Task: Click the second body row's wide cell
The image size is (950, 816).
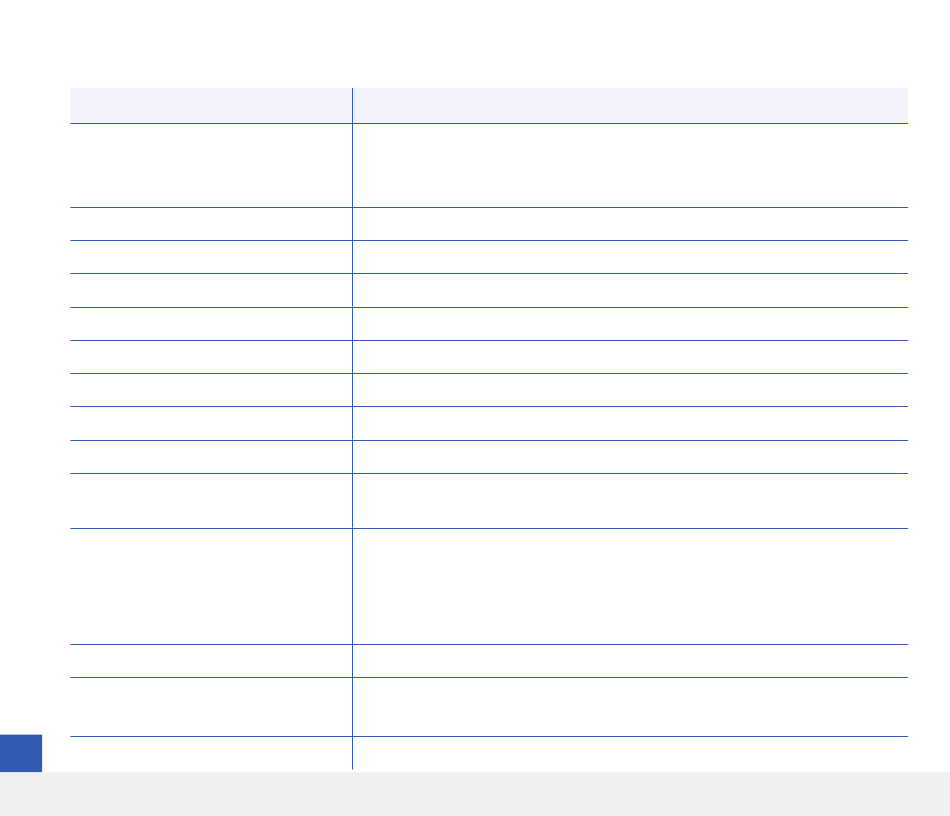Action: 630,224
